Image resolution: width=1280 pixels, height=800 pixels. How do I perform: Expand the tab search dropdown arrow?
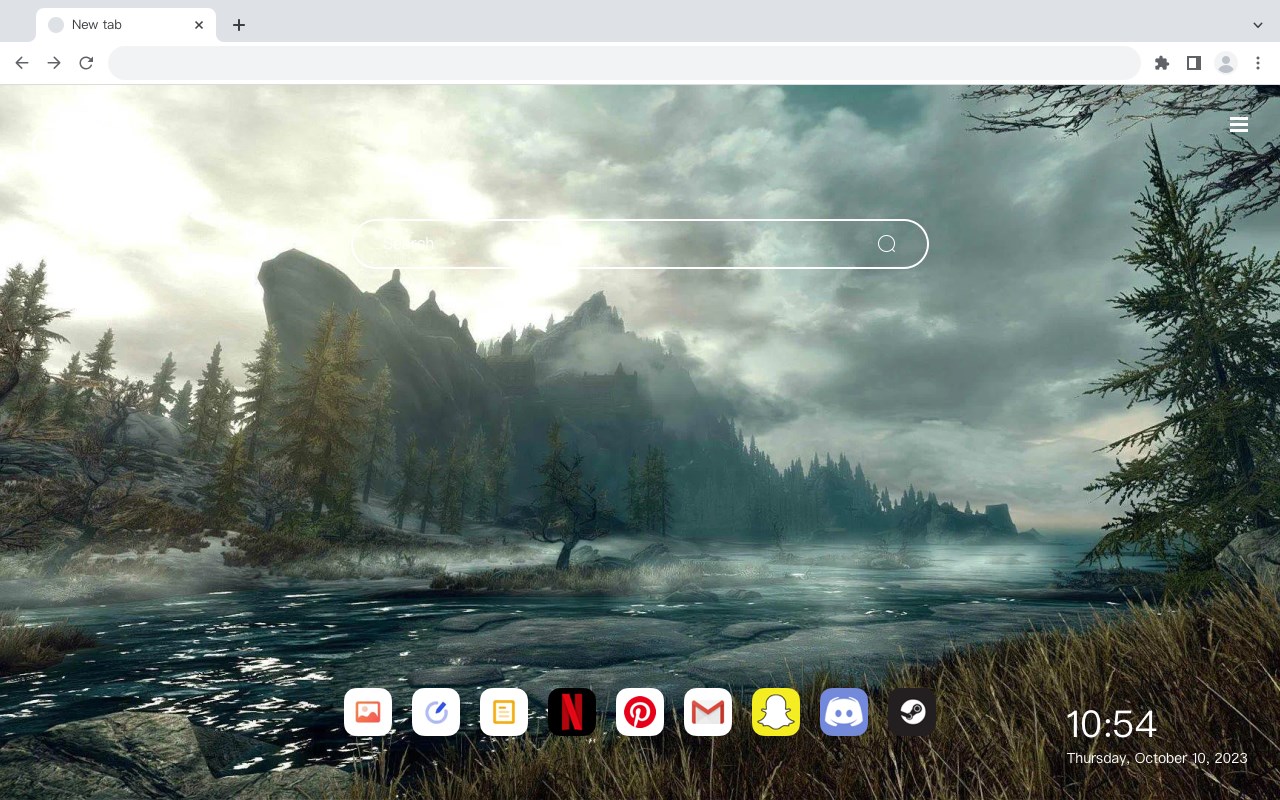[x=1258, y=25]
